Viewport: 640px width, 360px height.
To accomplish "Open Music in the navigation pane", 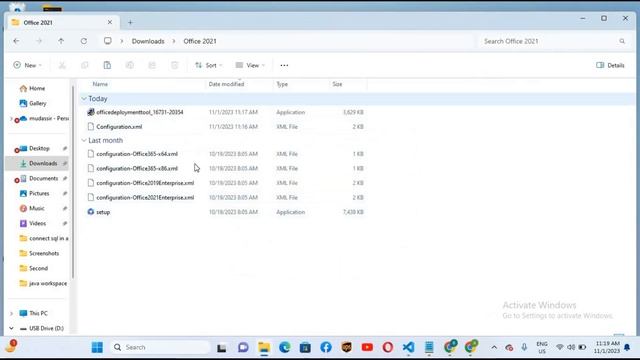I will click(x=32, y=209).
